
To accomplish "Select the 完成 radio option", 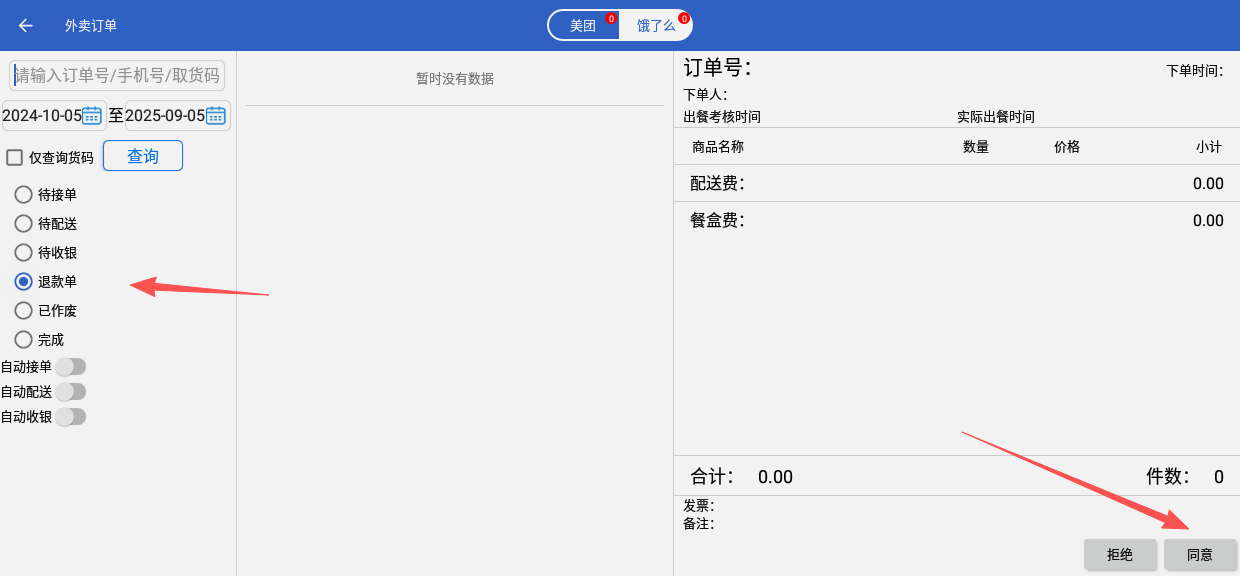I will [24, 339].
